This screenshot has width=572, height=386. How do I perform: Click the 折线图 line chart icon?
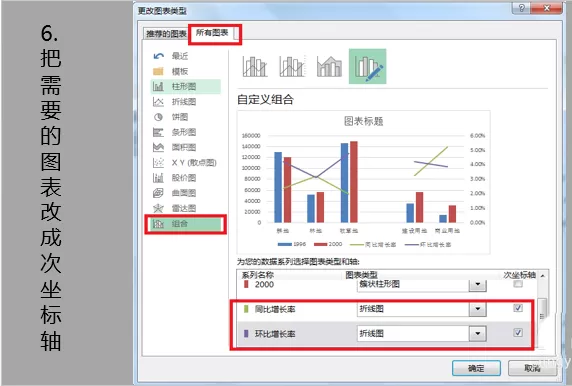158,102
